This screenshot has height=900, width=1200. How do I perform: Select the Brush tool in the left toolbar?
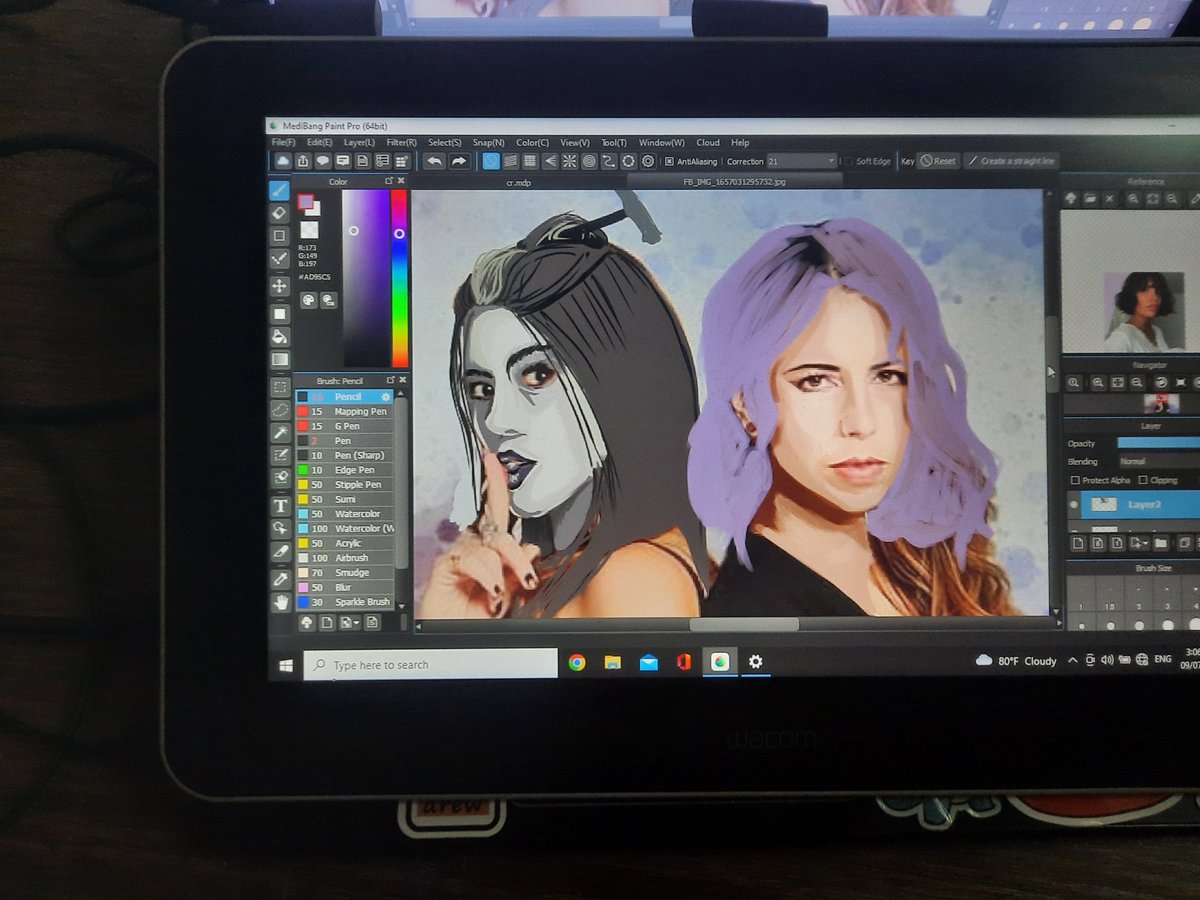(x=279, y=189)
